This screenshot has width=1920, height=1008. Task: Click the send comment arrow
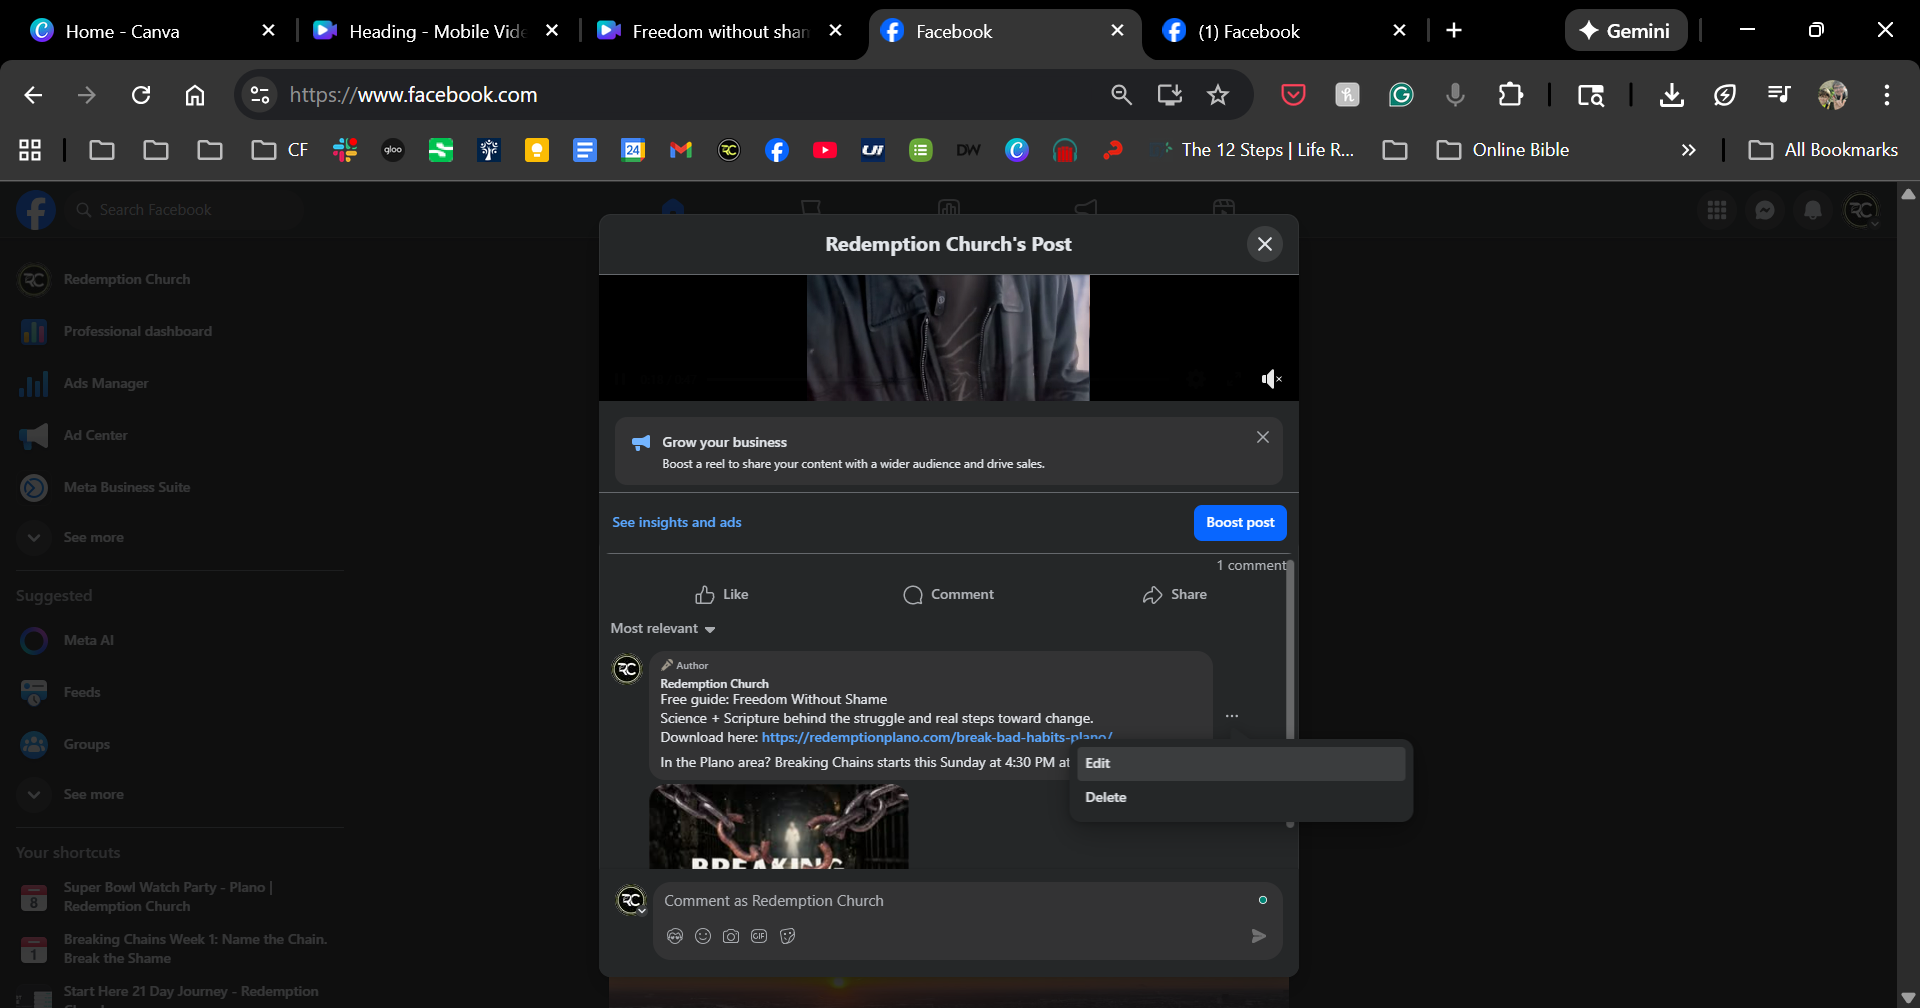point(1258,936)
